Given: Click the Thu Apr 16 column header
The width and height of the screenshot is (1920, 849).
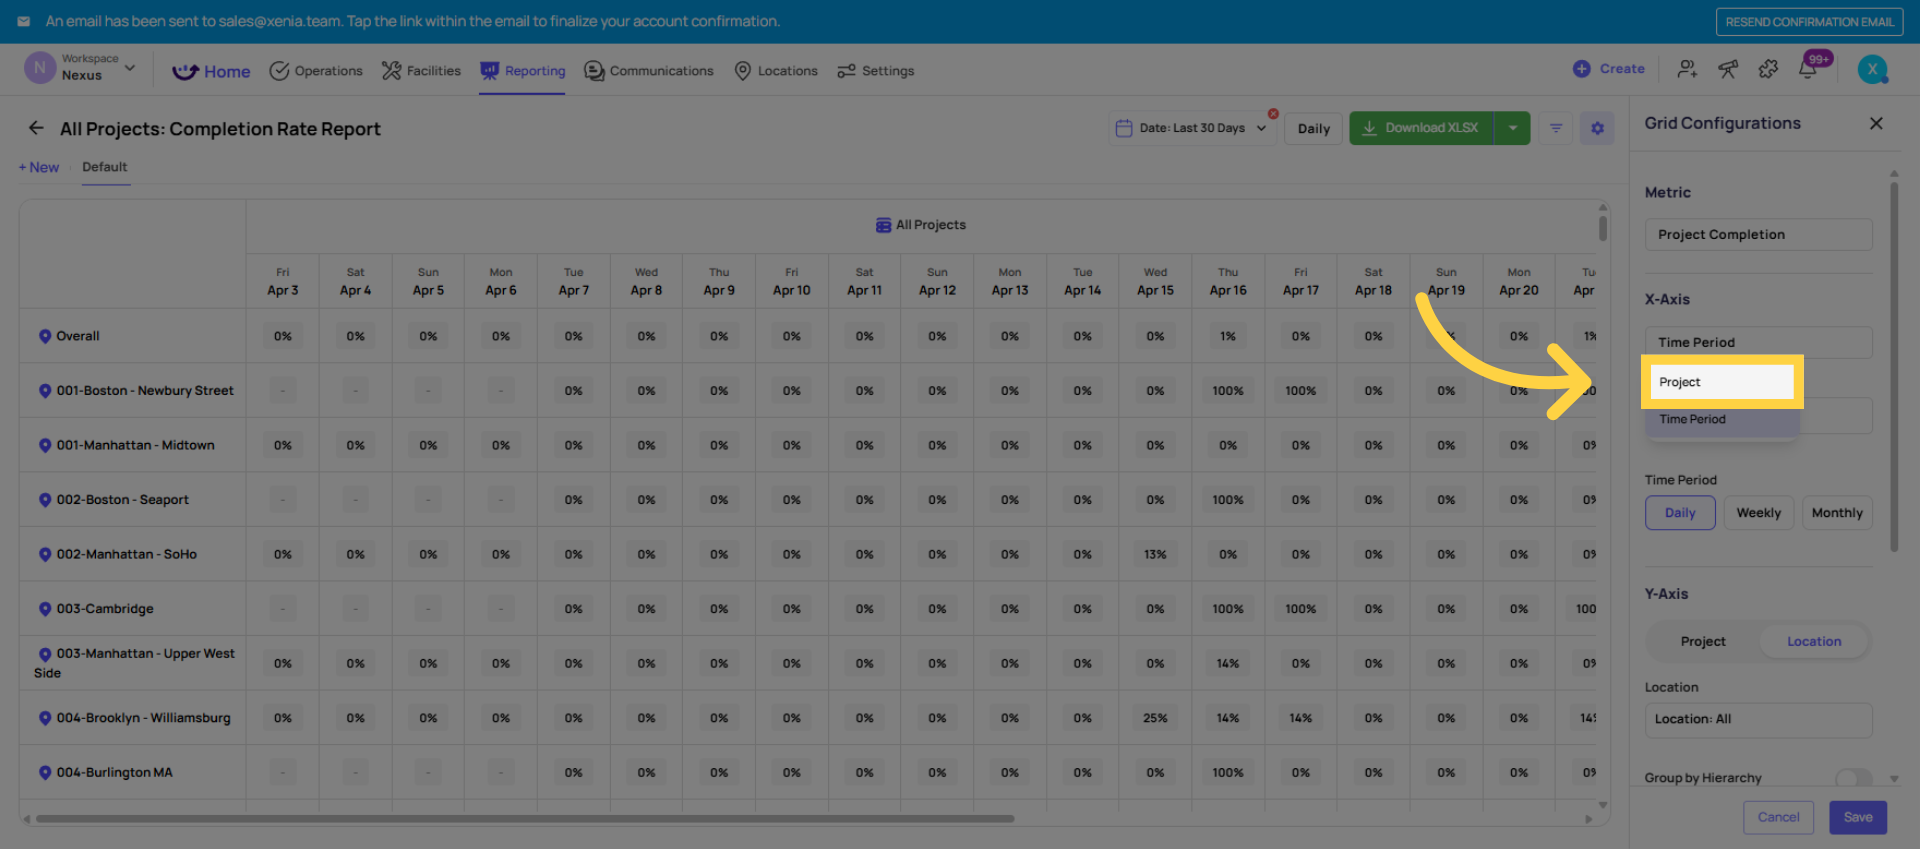Looking at the screenshot, I should point(1228,281).
